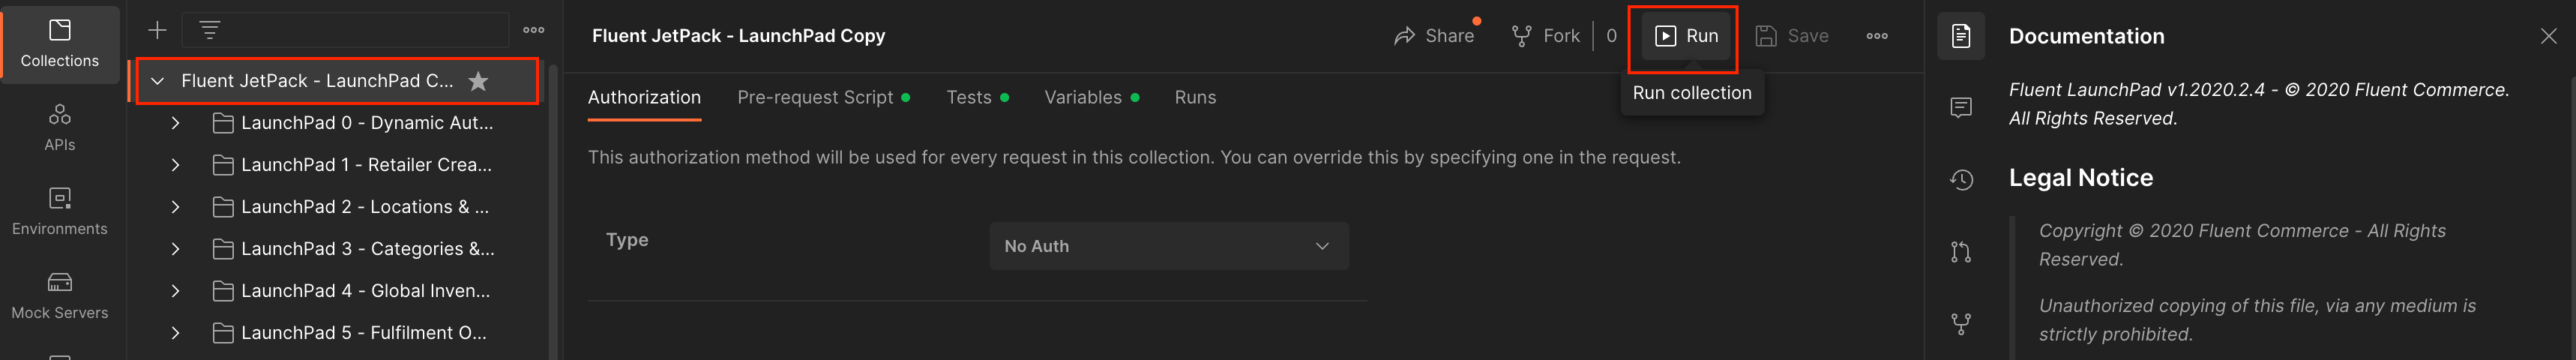Expand the LaunchPad 0 folder
Screen dimensions: 2576x360
(x=175, y=123)
